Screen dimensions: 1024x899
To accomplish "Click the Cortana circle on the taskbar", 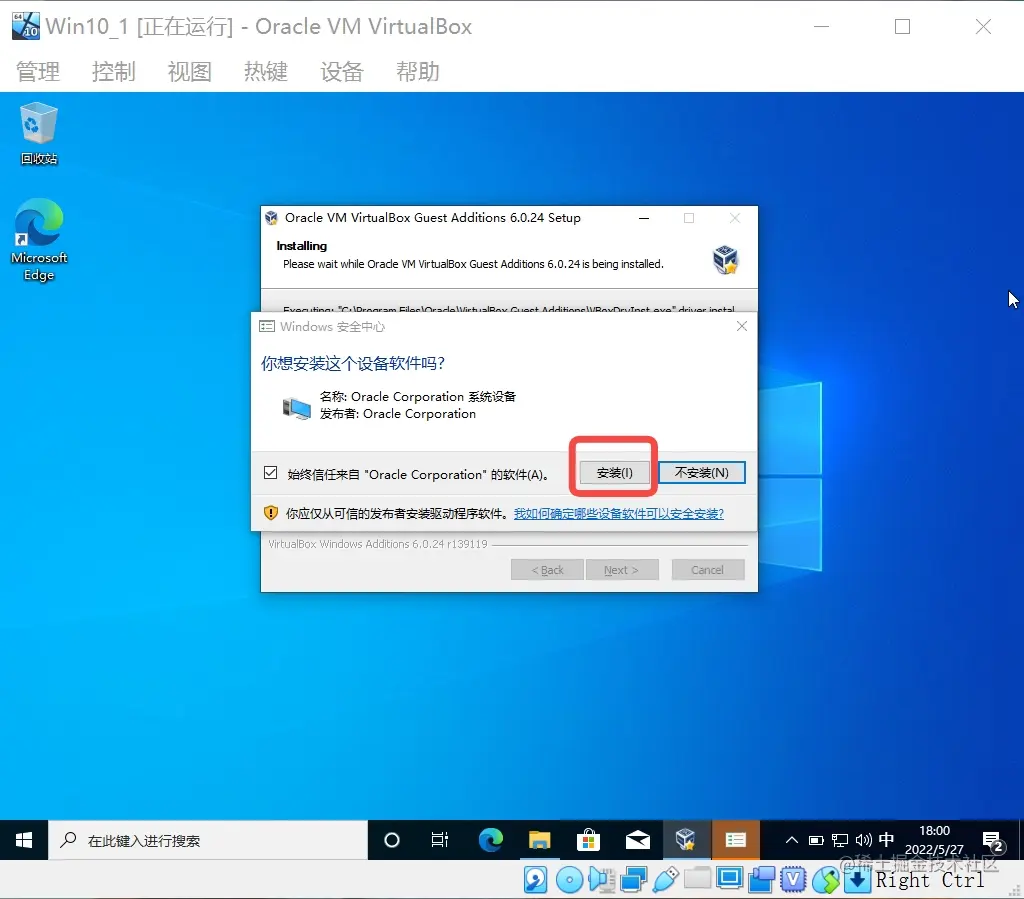I will click(392, 840).
